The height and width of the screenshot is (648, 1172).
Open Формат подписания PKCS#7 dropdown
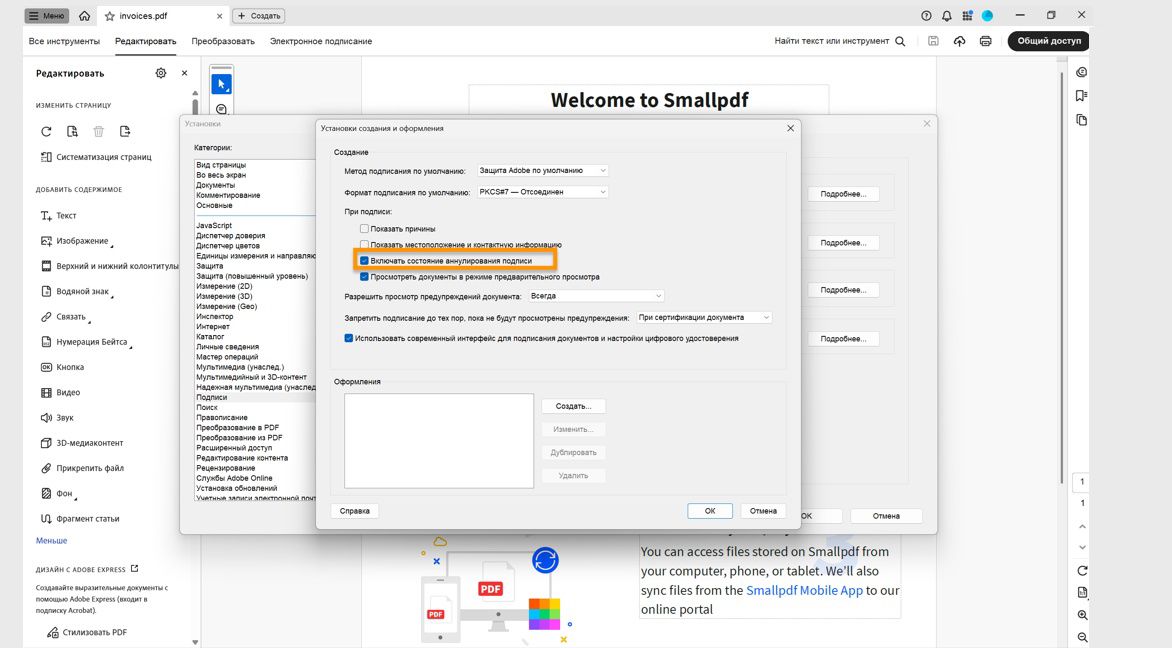(x=543, y=192)
